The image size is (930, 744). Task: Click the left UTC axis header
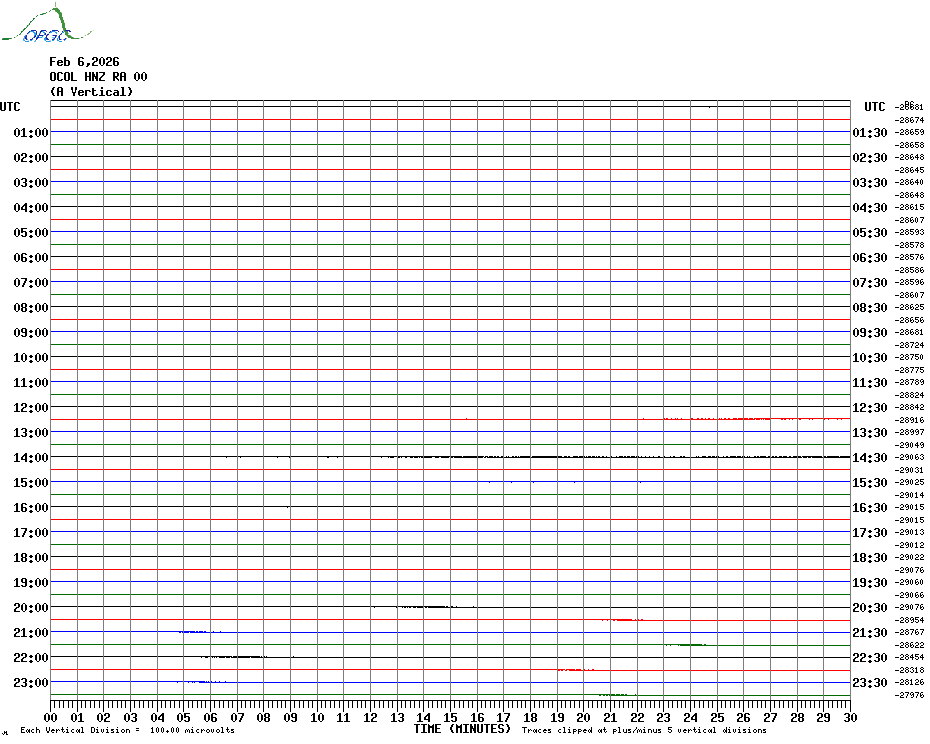(x=10, y=107)
